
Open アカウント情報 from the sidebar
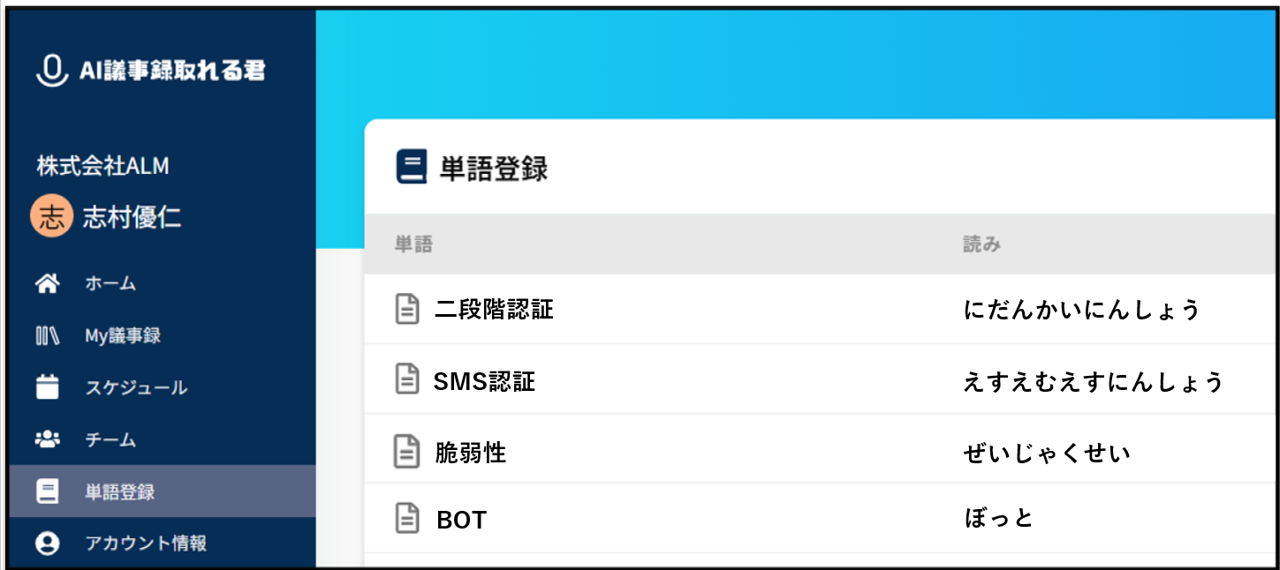[x=146, y=544]
